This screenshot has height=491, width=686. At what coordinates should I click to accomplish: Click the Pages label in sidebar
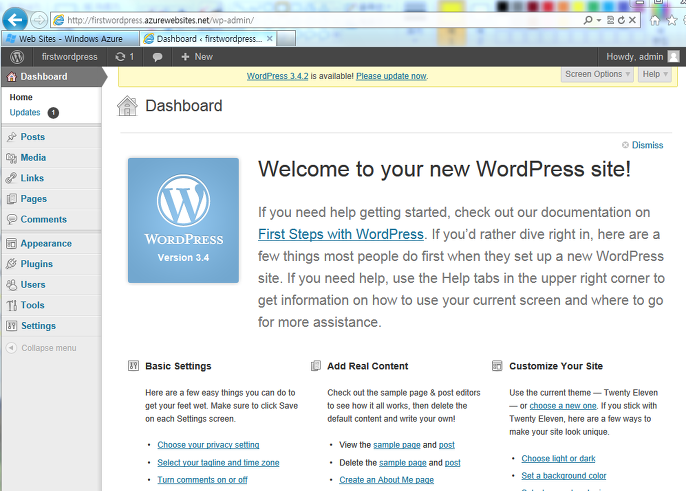(x=34, y=199)
